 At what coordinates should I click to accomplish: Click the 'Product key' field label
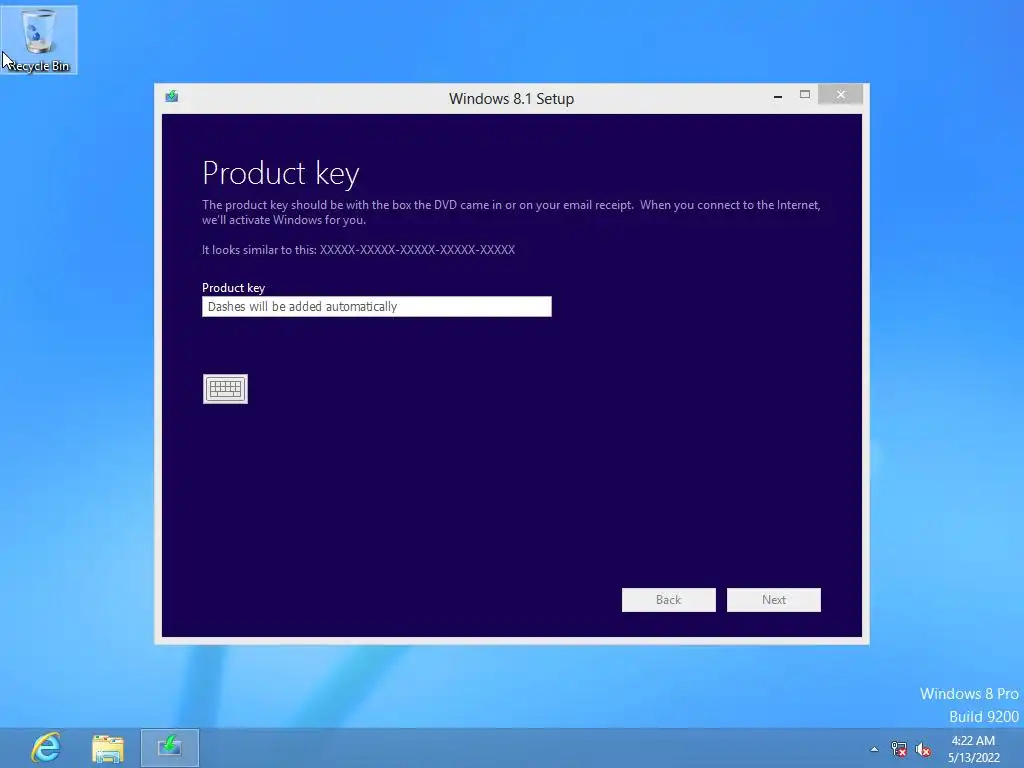tap(233, 288)
